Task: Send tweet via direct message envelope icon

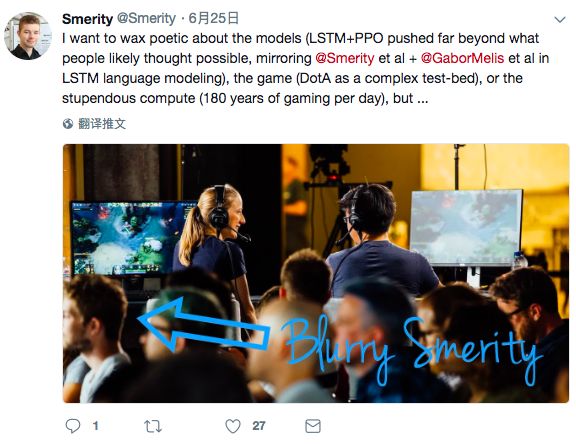Action: pos(313,426)
